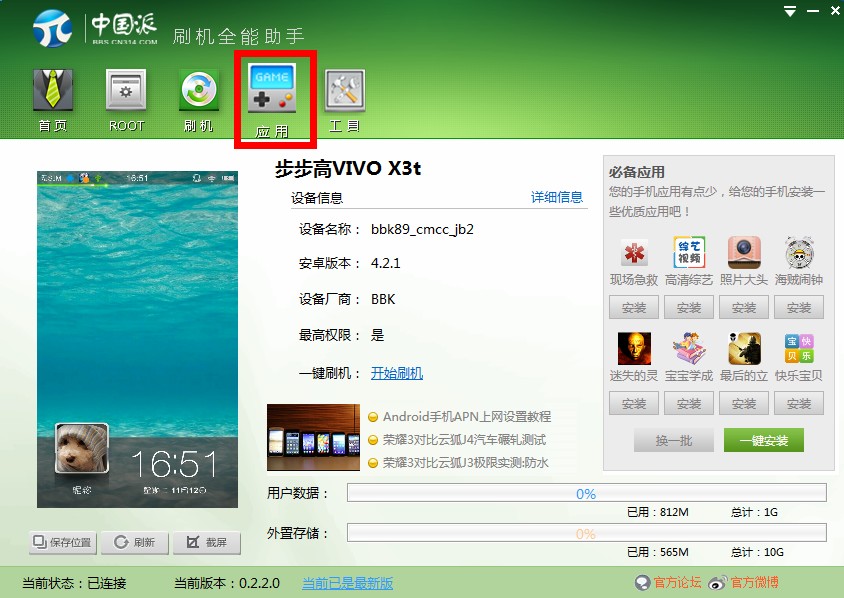Click the 总计：10G storage text

pos(757,552)
